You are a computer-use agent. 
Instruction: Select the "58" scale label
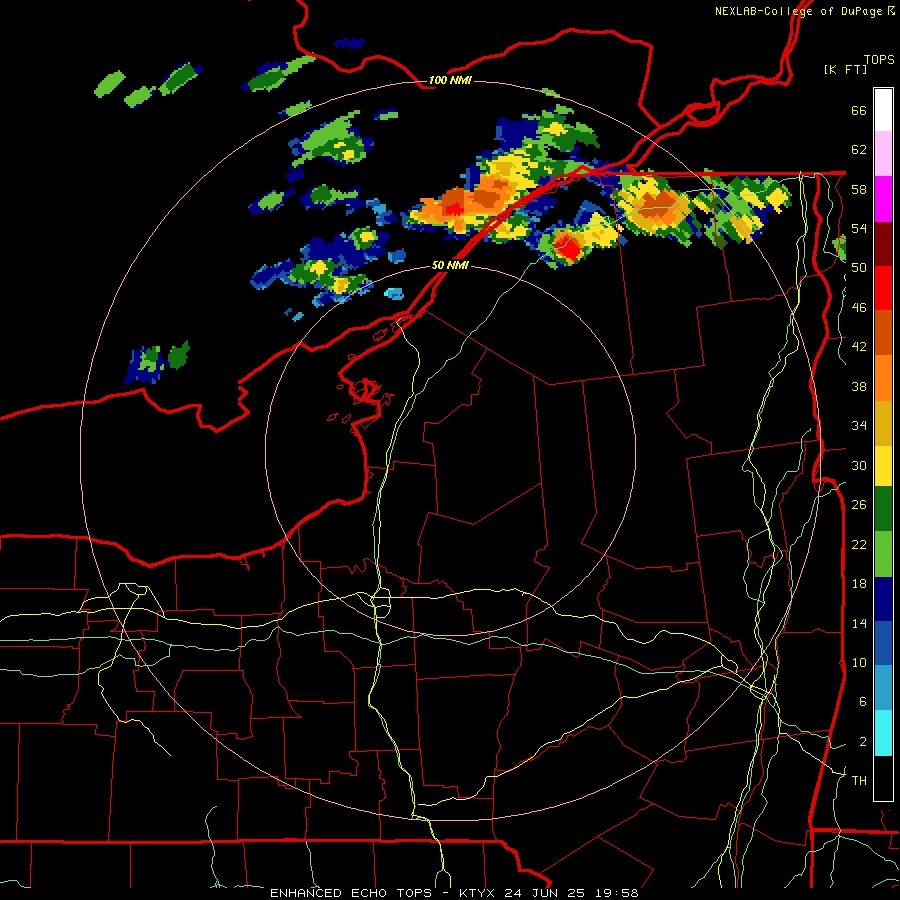tap(859, 189)
